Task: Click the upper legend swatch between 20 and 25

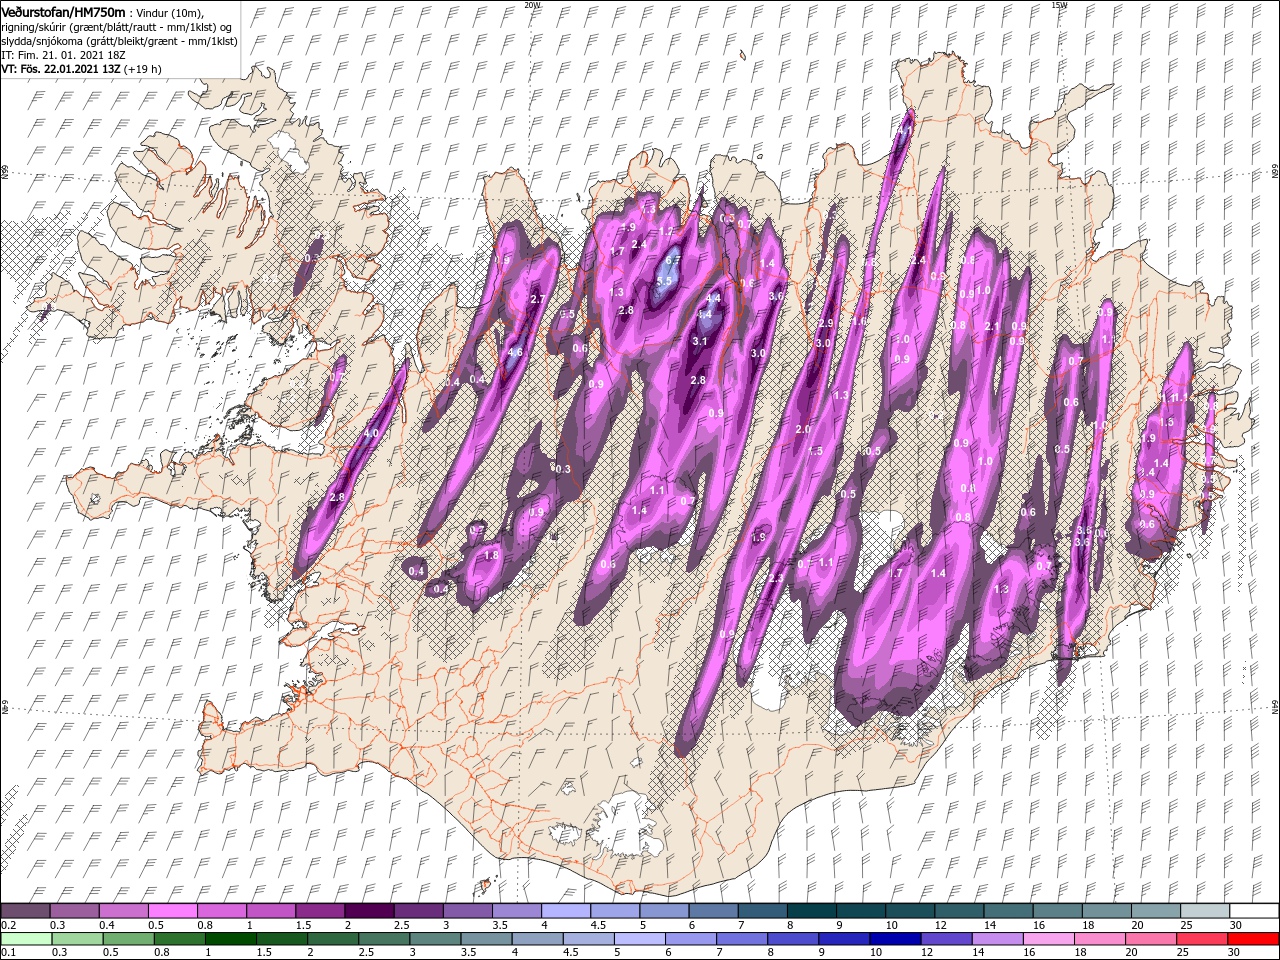Action: coord(1156,911)
